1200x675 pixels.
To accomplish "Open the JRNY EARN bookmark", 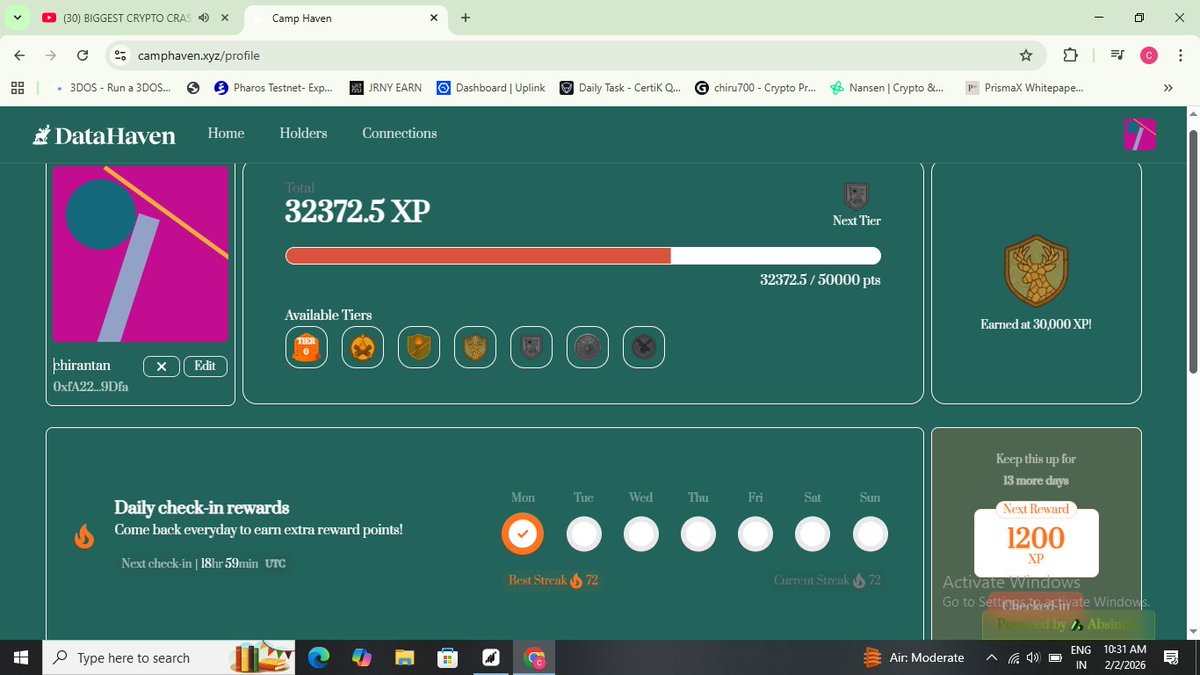I will (386, 88).
